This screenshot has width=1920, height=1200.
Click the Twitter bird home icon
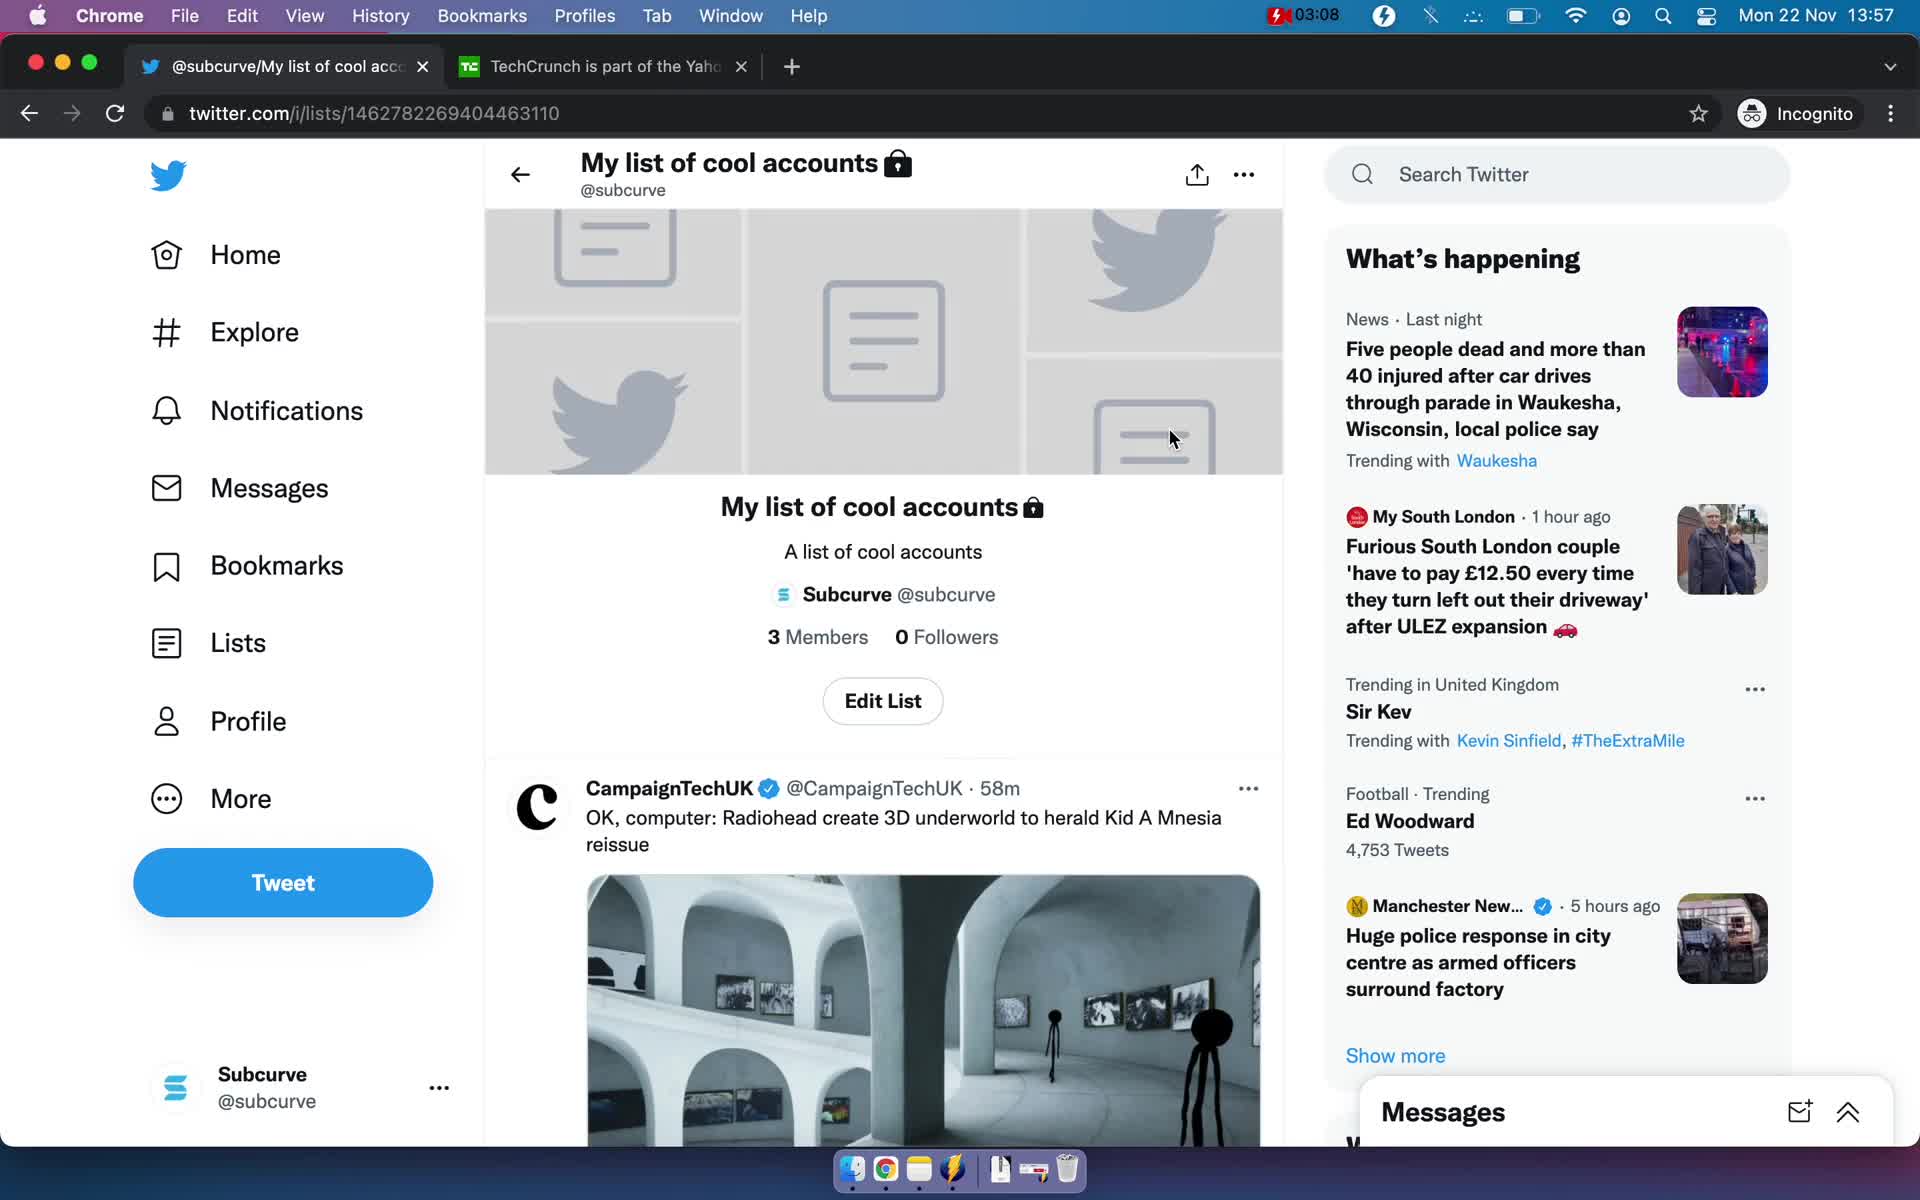point(167,174)
